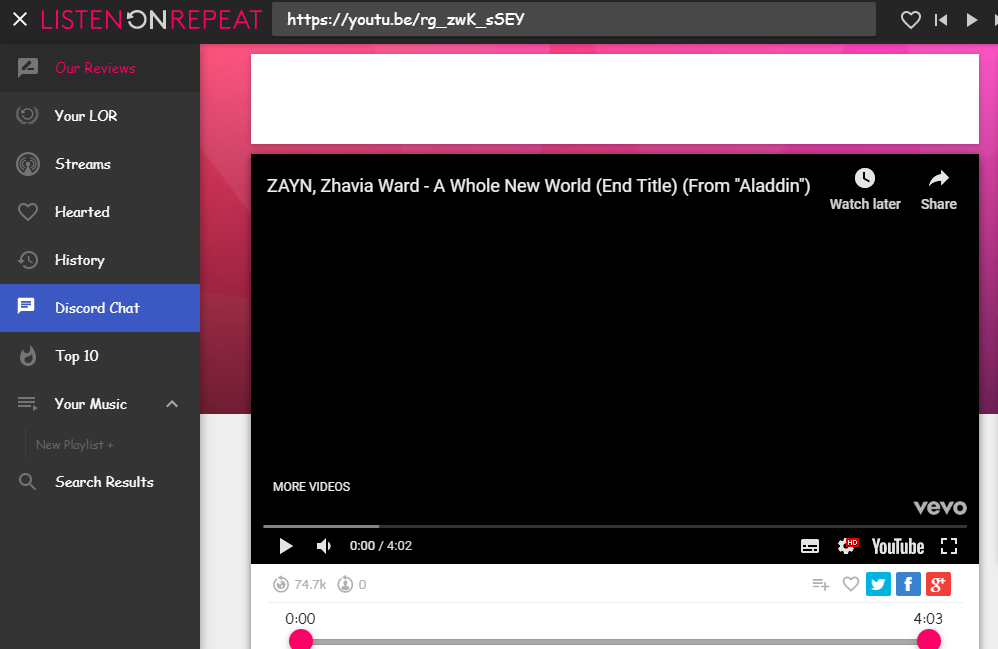Watch on YouTube logo button
The height and width of the screenshot is (649, 998).
coord(897,547)
